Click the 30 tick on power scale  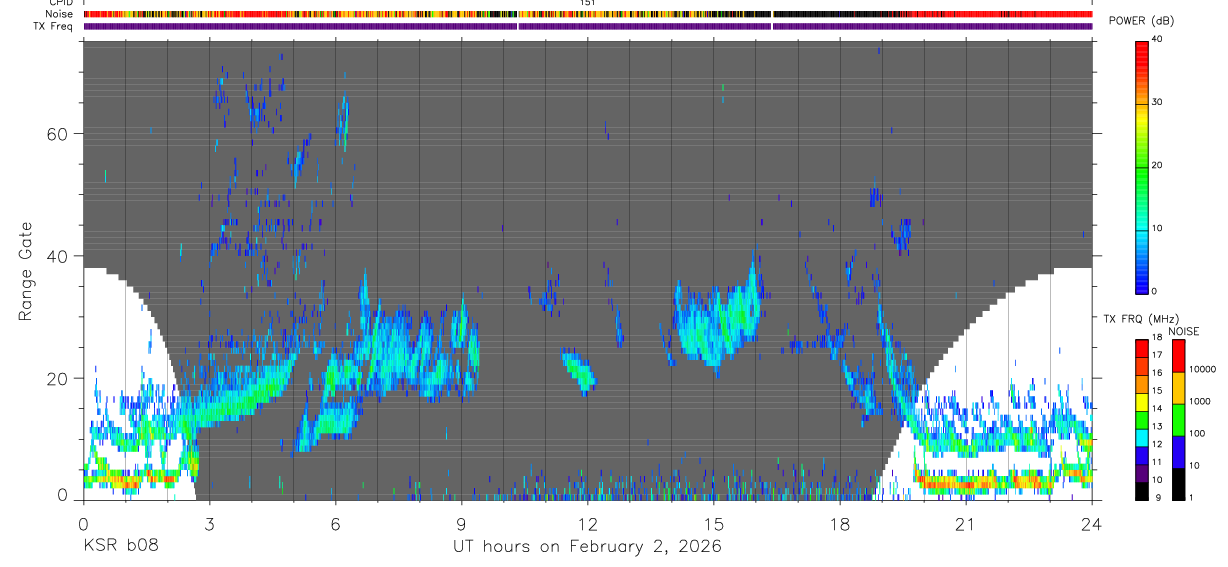1157,103
